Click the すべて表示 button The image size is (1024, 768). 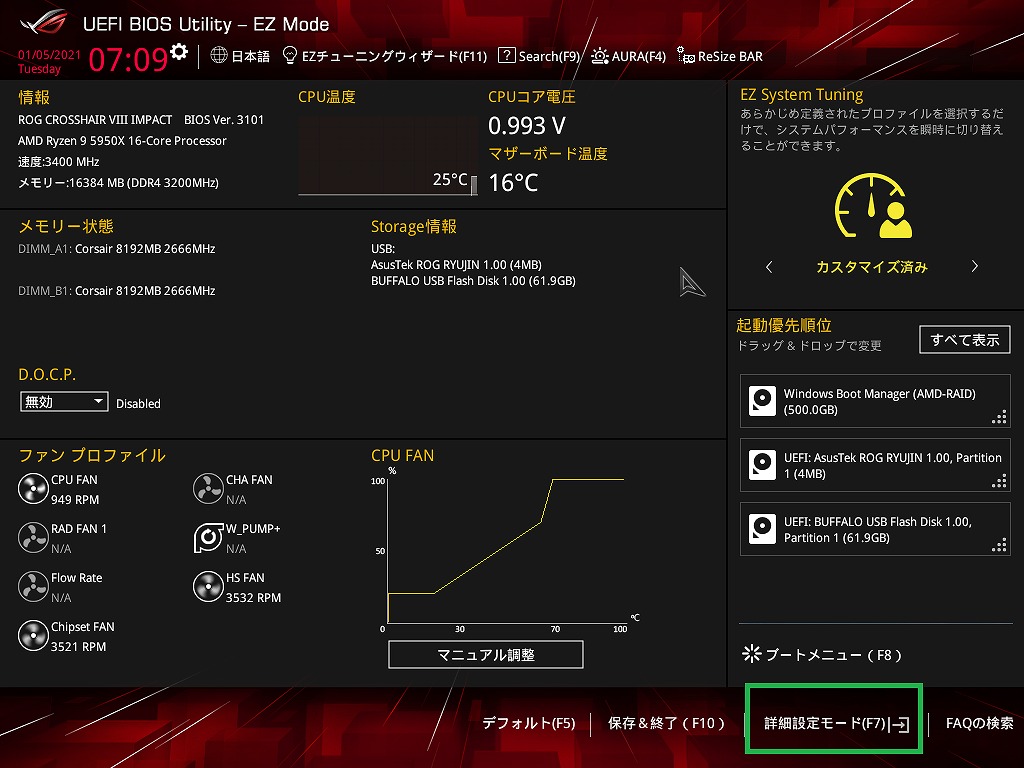[965, 340]
